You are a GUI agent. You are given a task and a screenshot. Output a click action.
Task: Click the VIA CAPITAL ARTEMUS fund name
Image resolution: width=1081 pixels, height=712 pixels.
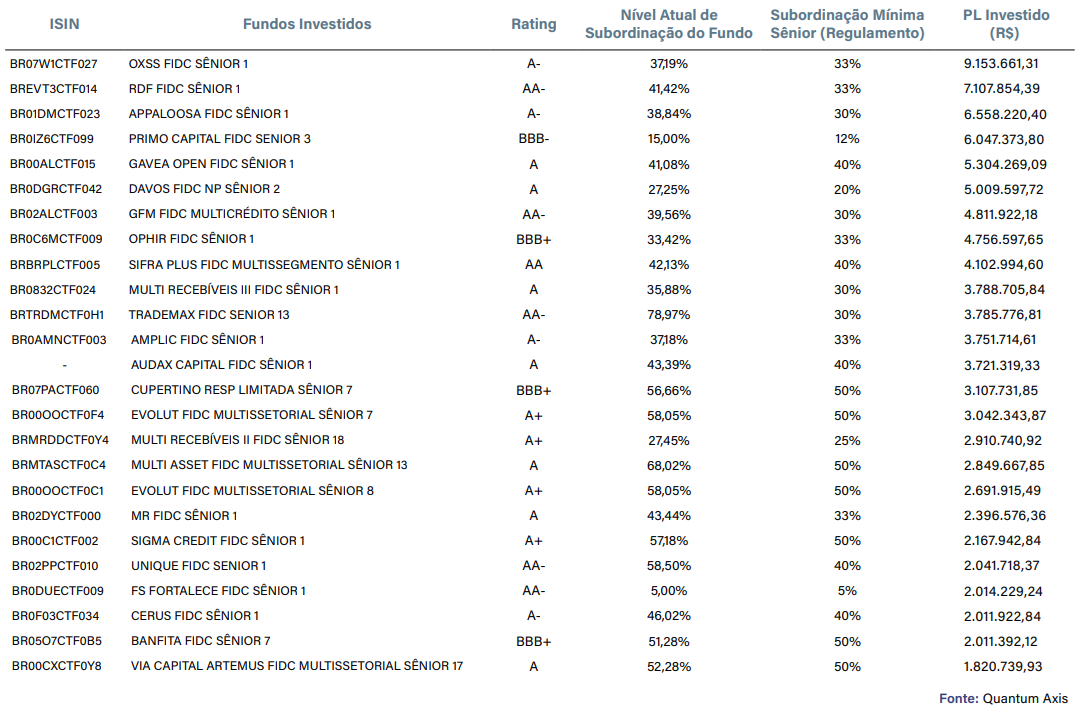[296, 666]
